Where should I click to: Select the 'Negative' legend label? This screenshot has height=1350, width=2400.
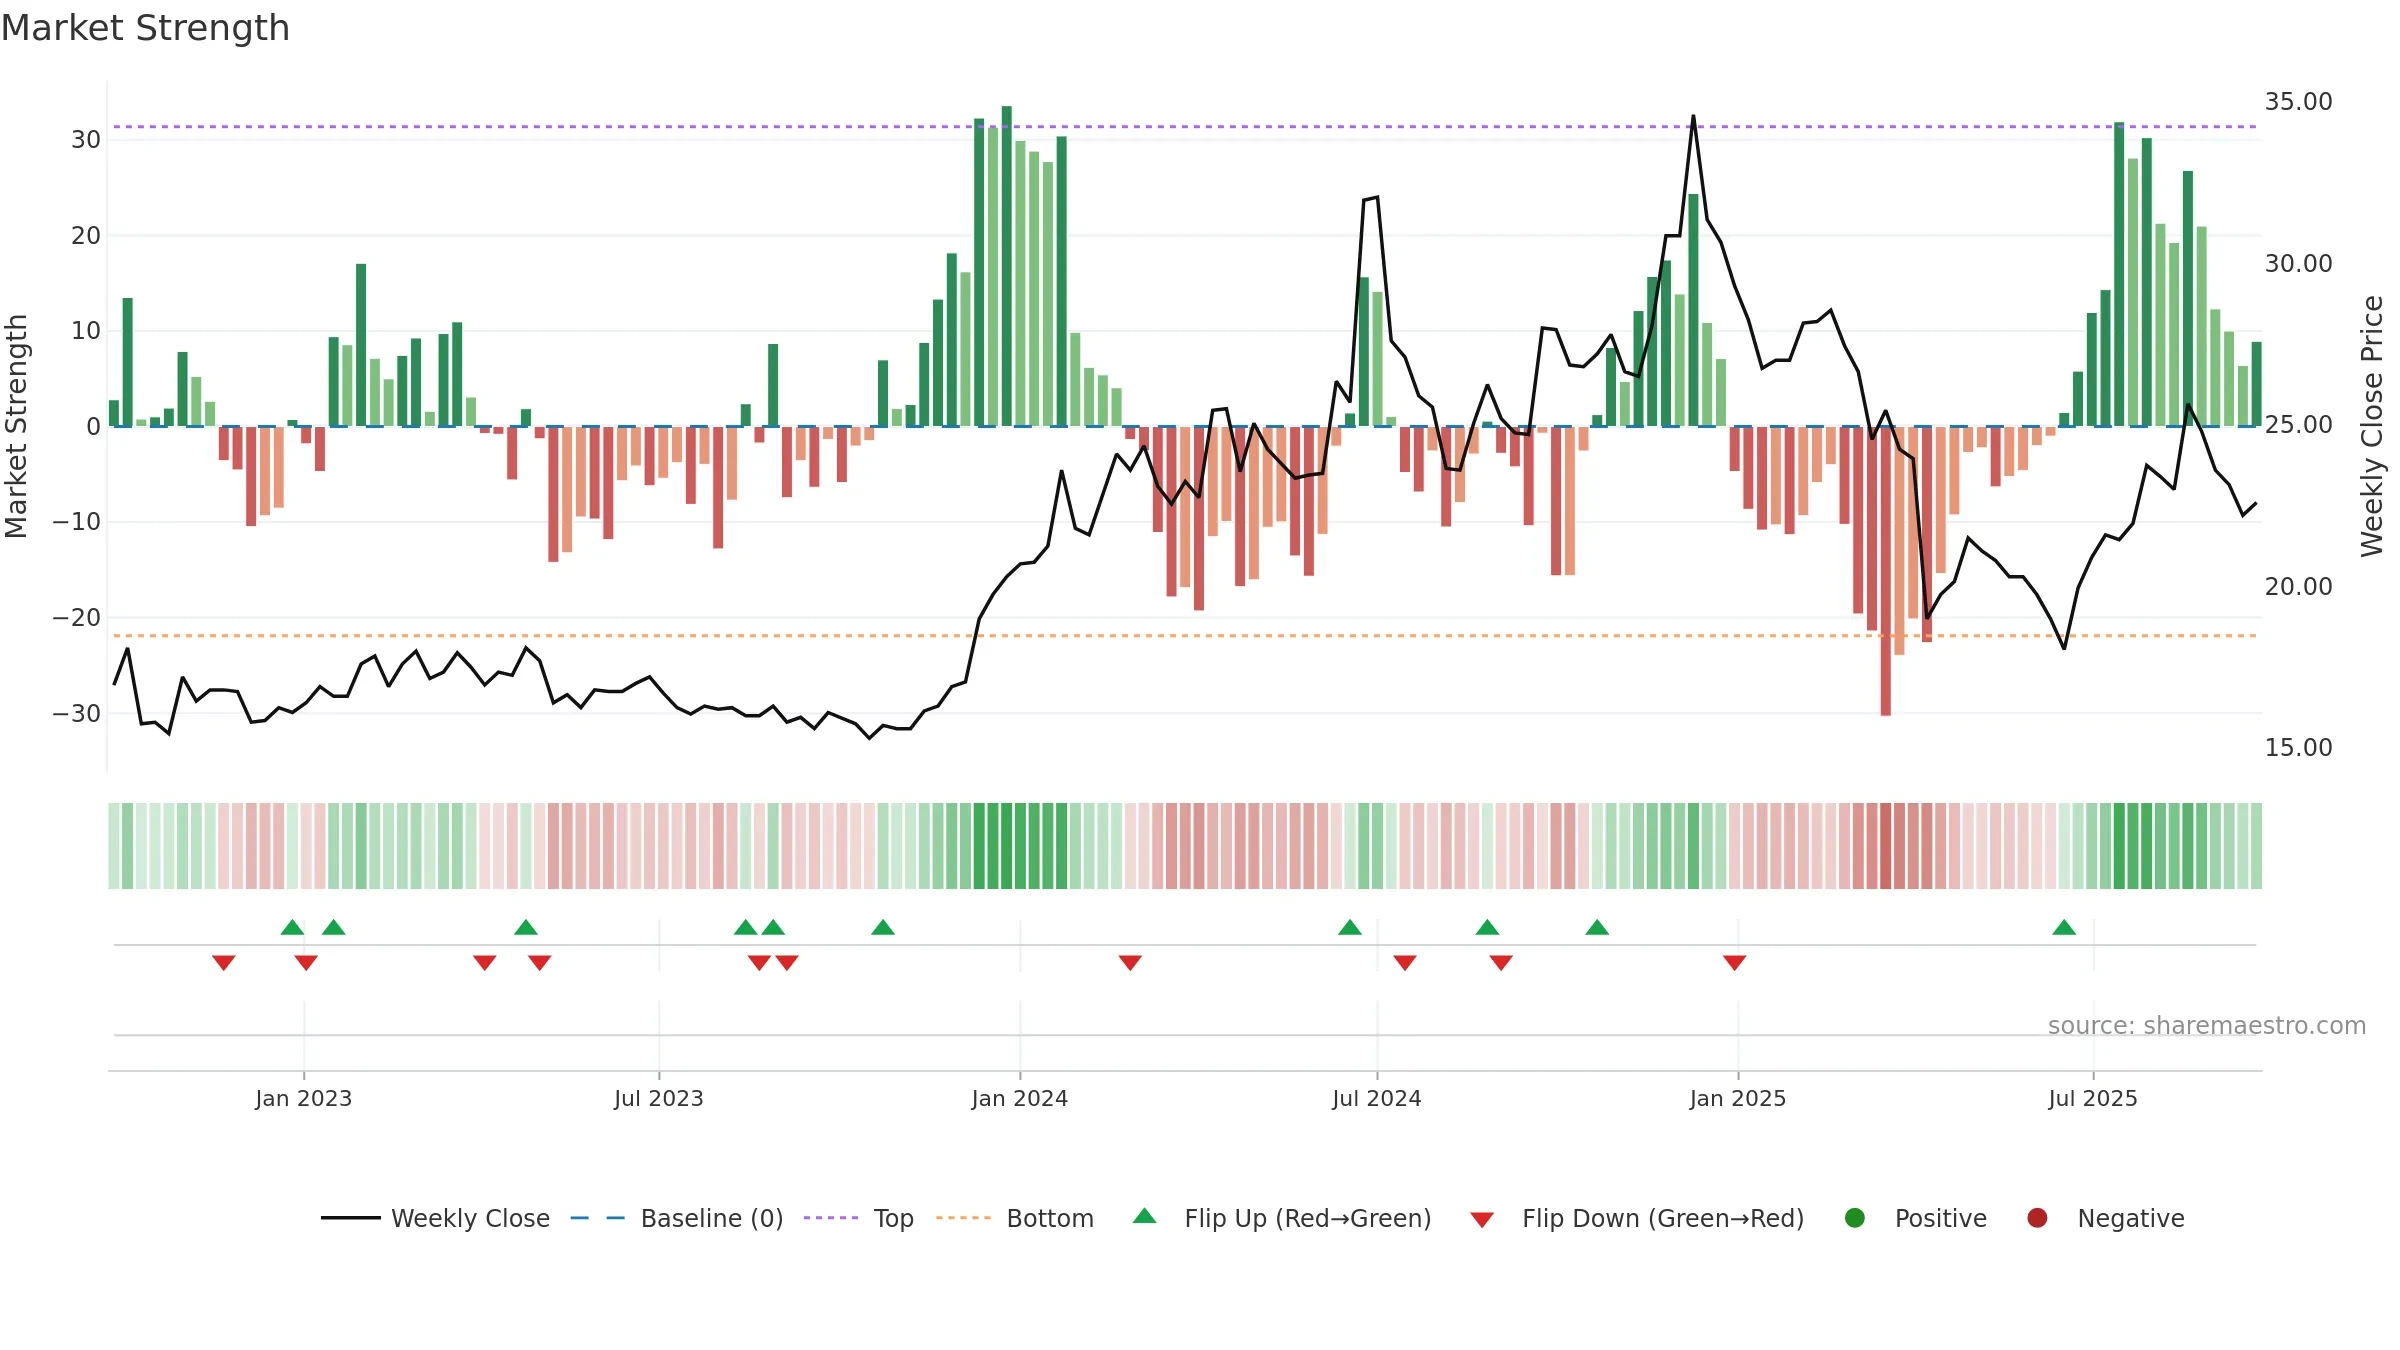point(2131,1219)
